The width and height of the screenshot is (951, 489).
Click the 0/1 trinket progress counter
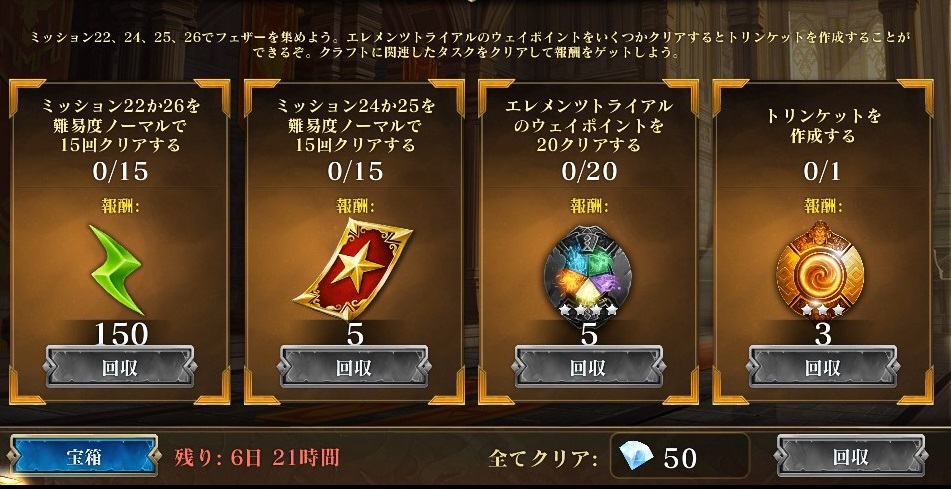[x=822, y=172]
